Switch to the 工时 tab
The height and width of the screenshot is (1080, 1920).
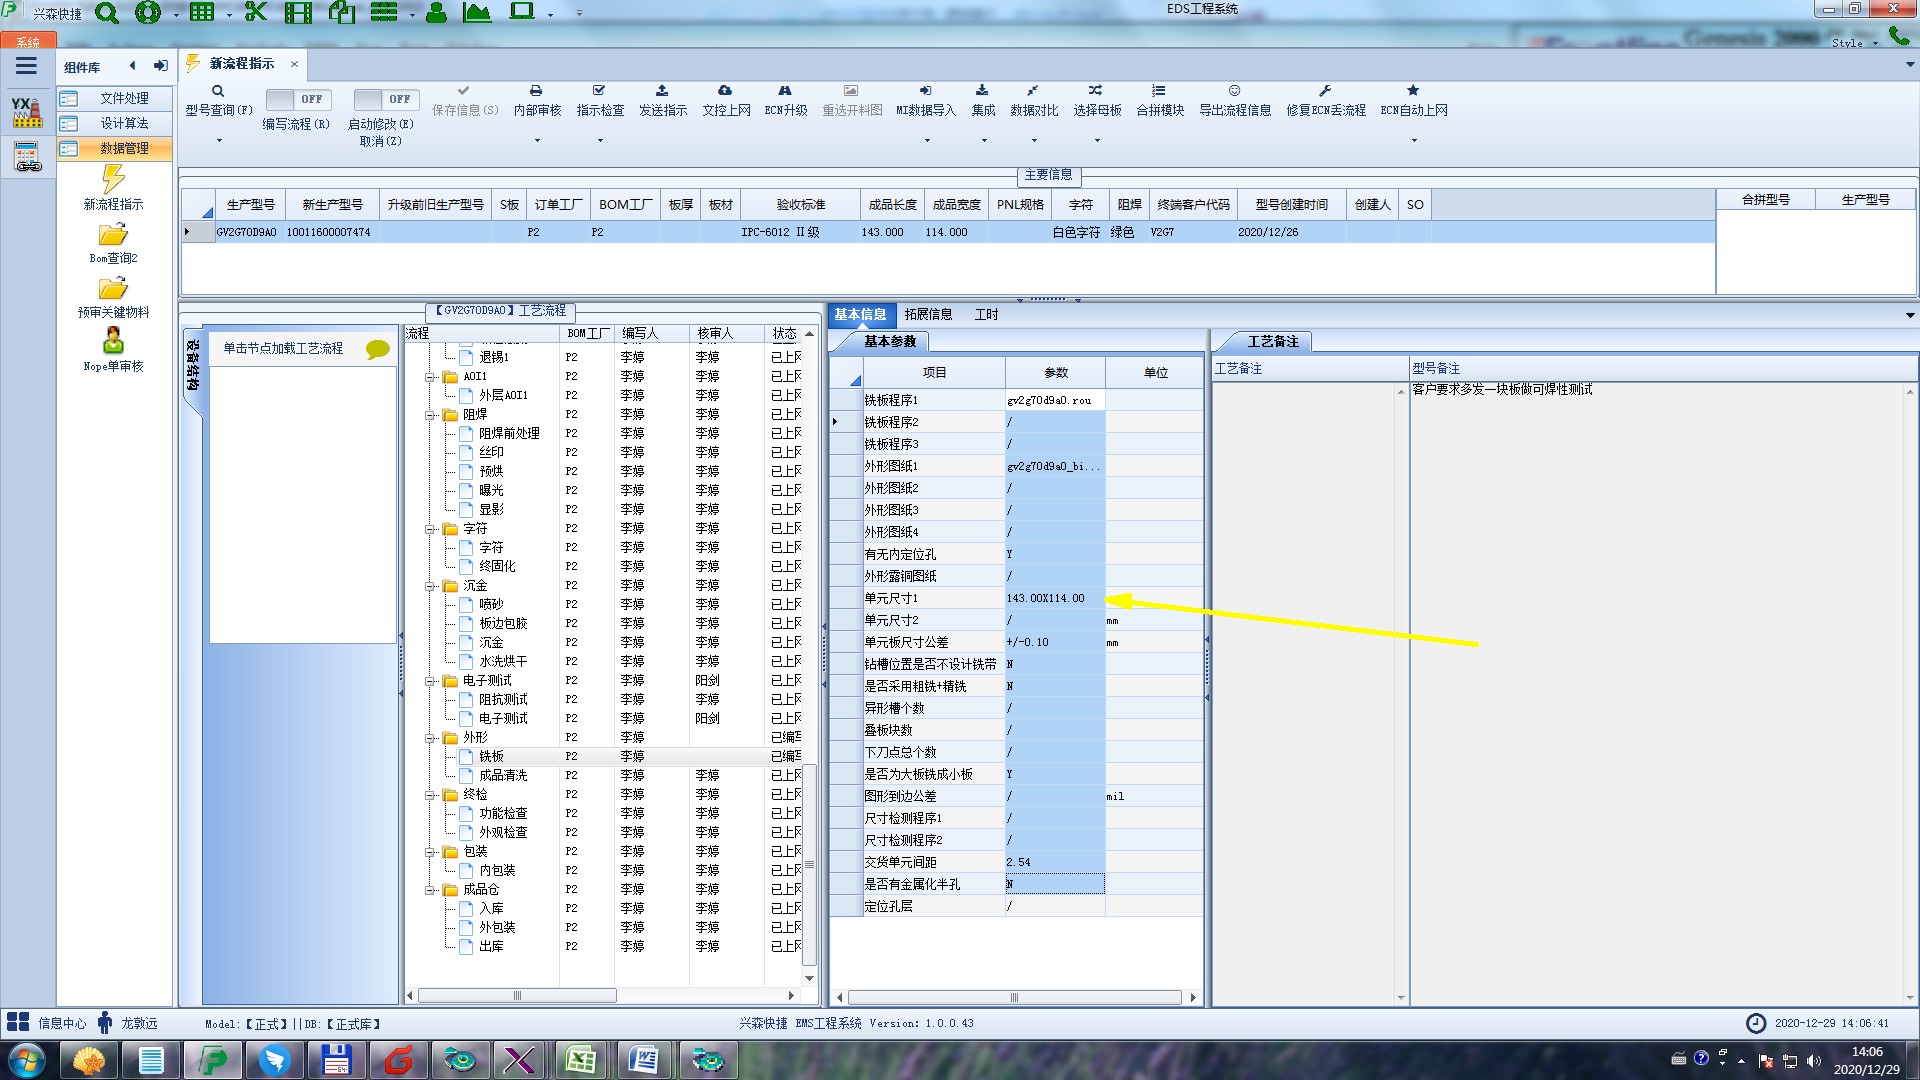point(986,314)
